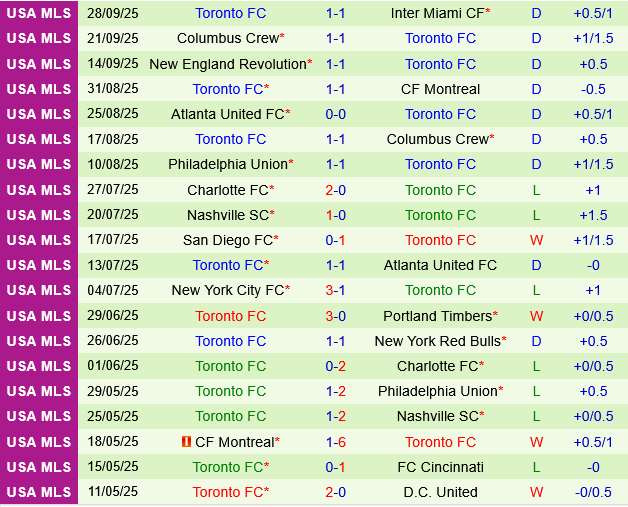Select the +1.5 handicap value

point(593,215)
